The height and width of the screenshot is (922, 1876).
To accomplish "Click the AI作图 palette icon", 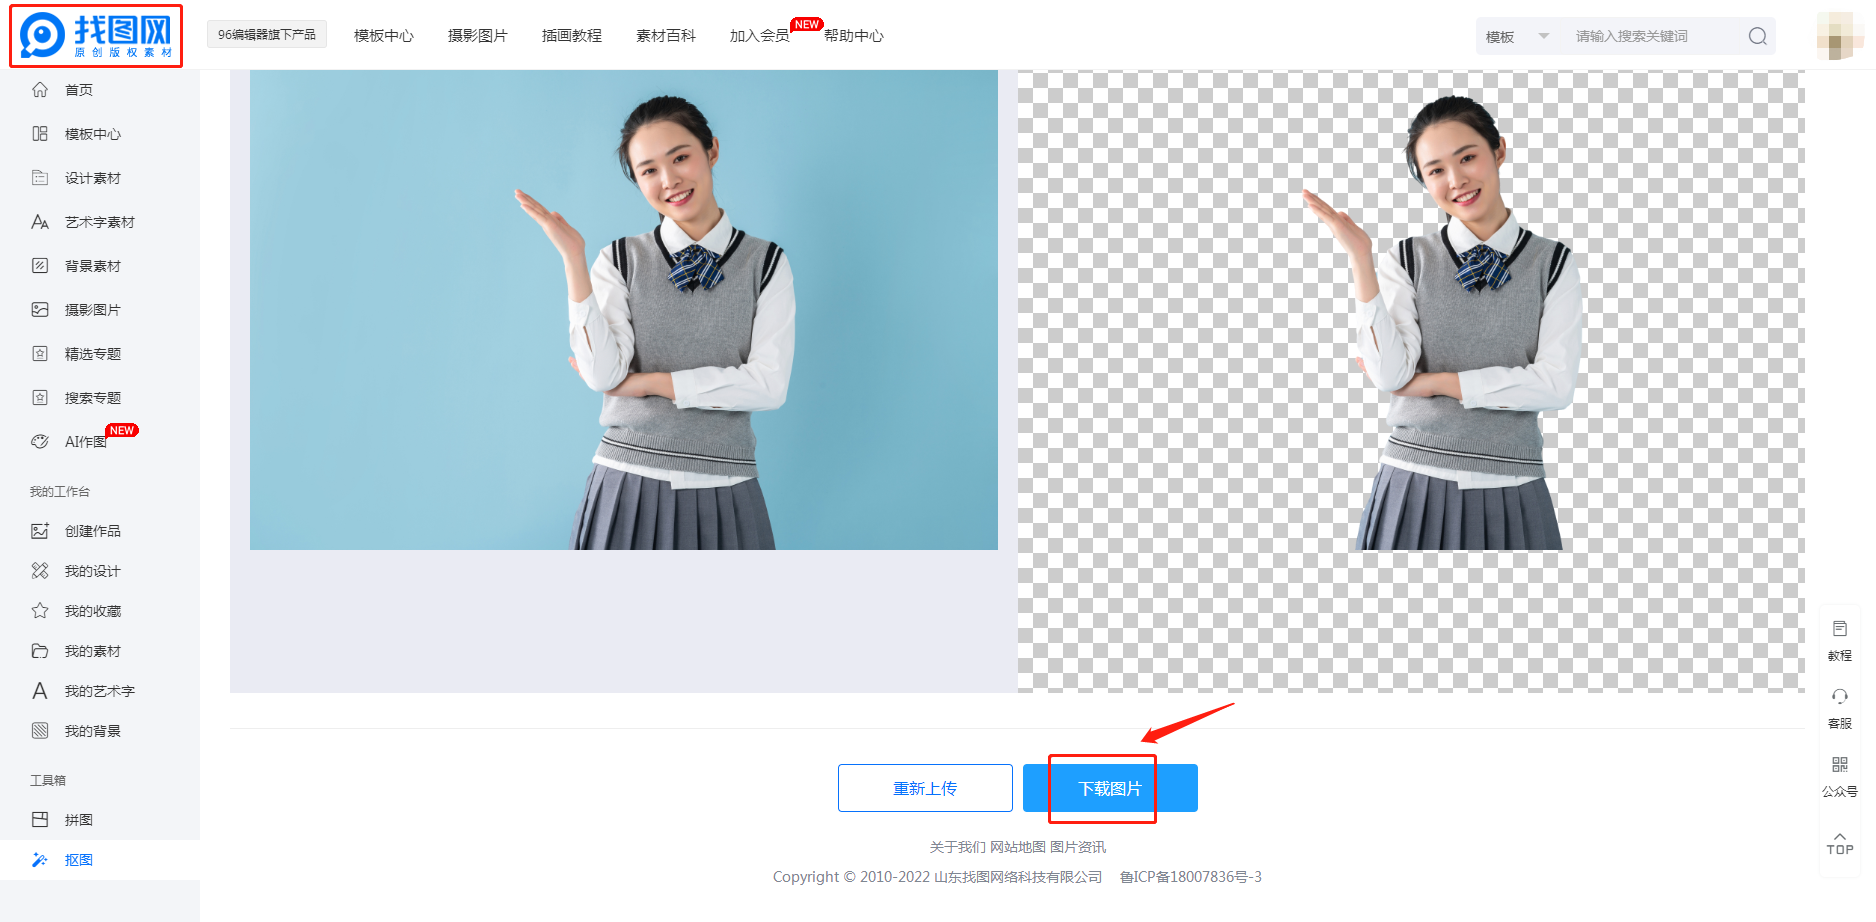I will click(40, 441).
